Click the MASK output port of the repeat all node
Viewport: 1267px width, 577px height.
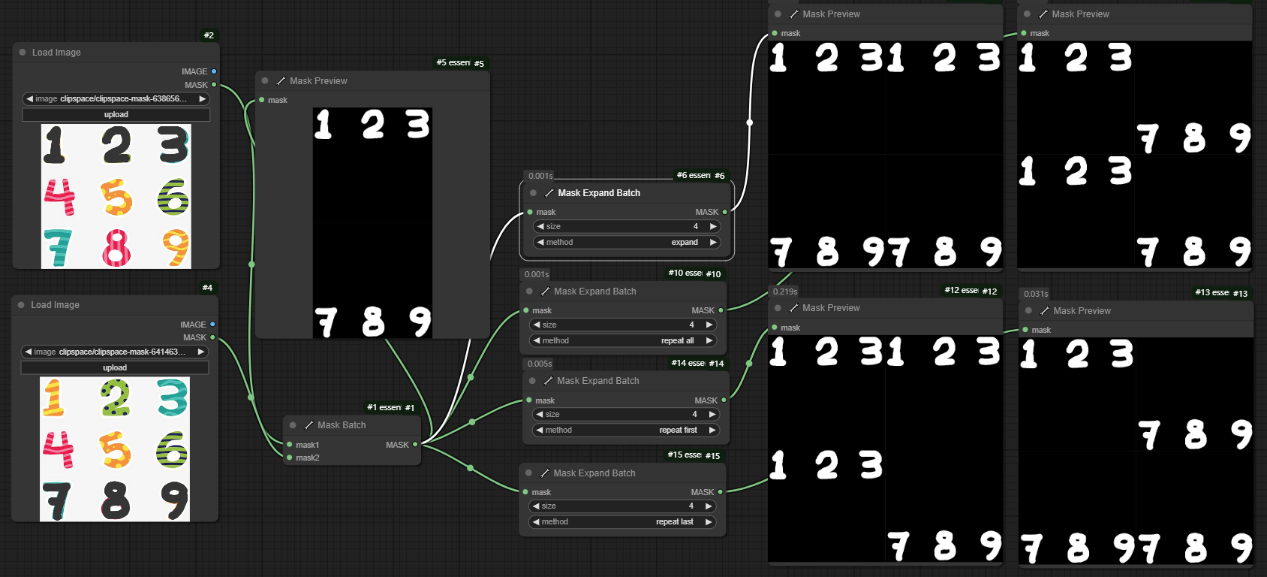coord(724,310)
